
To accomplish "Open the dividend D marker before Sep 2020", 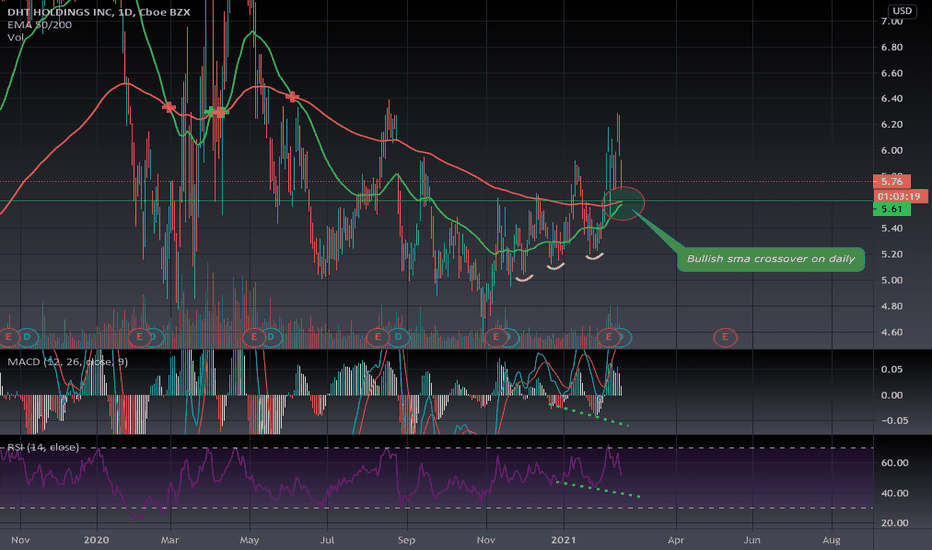I will click(x=398, y=338).
